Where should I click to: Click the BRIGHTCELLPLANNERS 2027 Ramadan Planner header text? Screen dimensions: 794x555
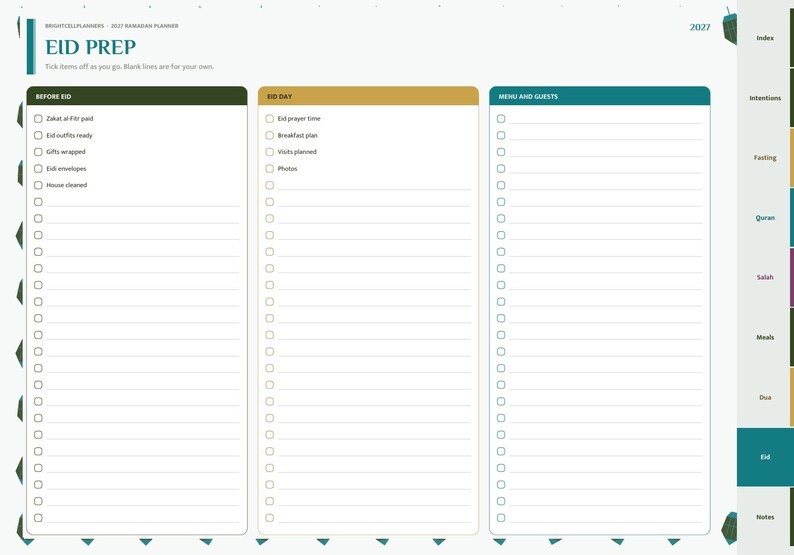(111, 26)
